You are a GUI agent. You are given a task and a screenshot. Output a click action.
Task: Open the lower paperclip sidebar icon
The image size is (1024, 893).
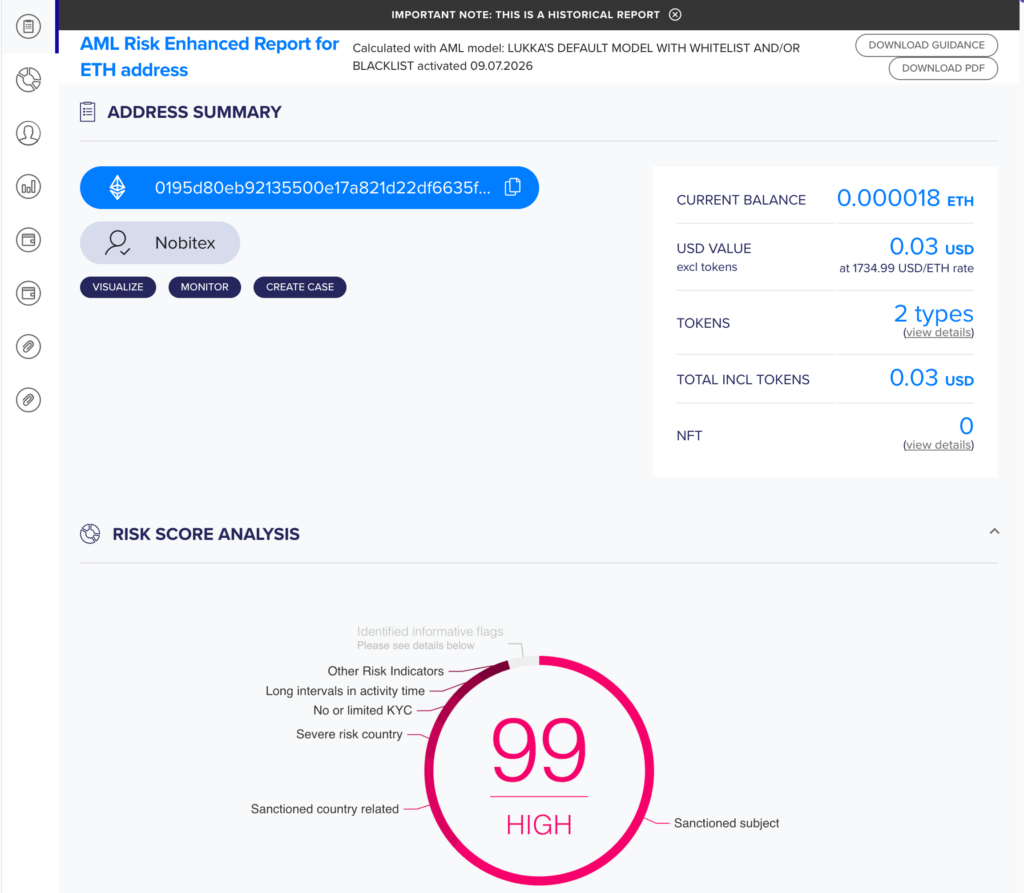[x=28, y=400]
